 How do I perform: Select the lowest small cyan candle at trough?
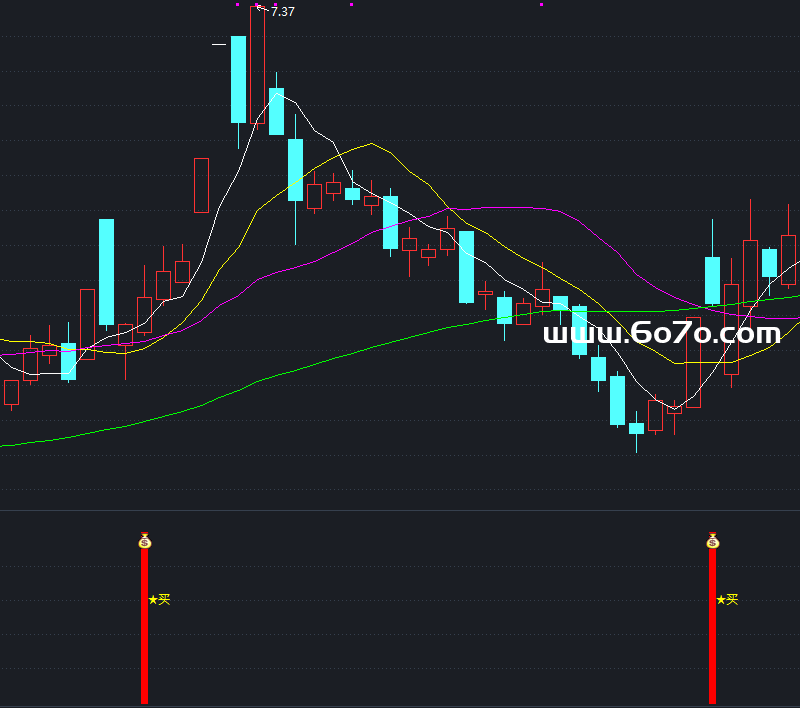(x=636, y=428)
